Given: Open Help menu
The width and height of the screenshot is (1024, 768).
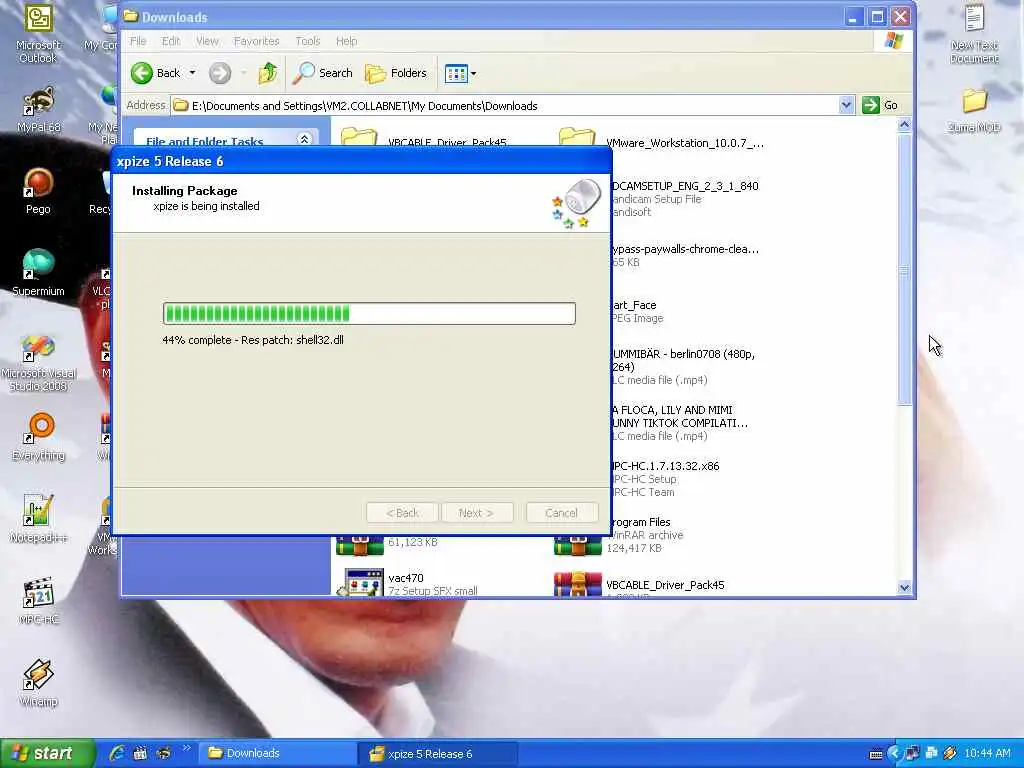Looking at the screenshot, I should (346, 41).
